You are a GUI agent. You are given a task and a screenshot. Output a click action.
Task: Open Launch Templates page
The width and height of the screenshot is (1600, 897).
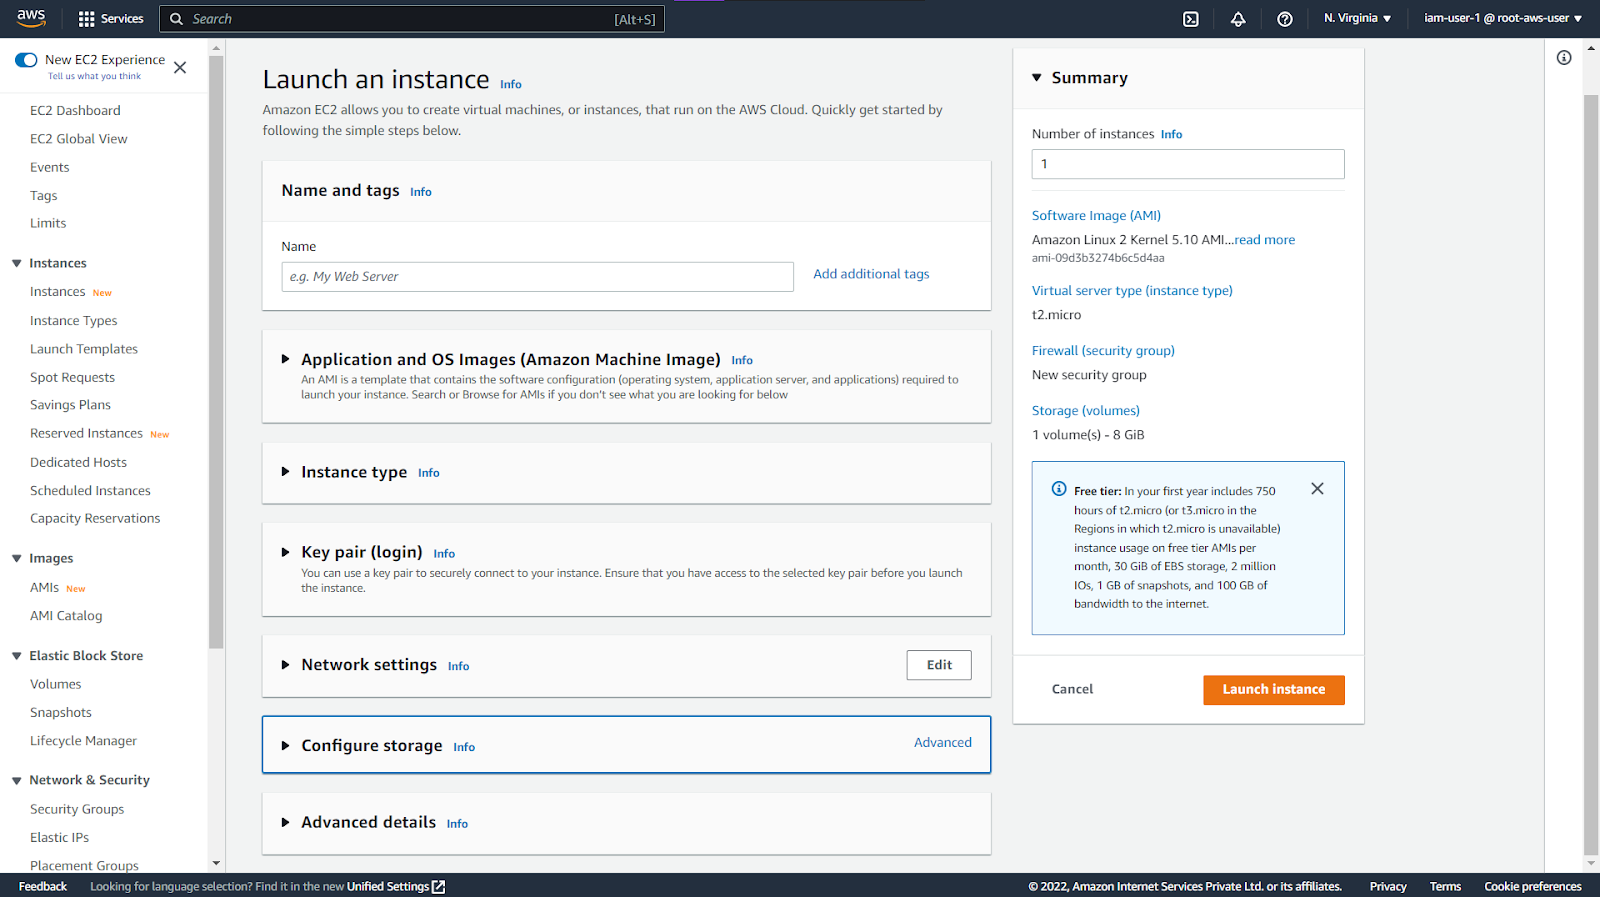click(84, 349)
